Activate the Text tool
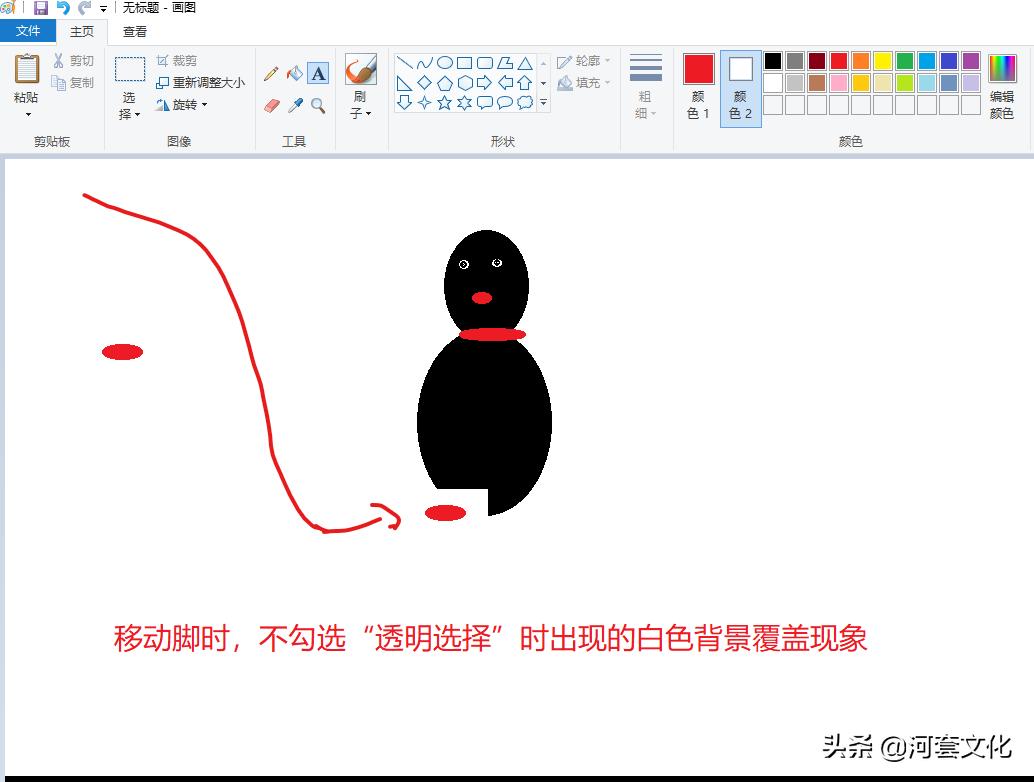The image size is (1034, 782). coord(317,73)
